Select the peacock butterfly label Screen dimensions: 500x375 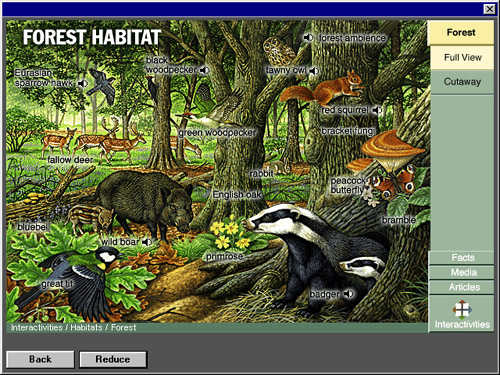(348, 185)
